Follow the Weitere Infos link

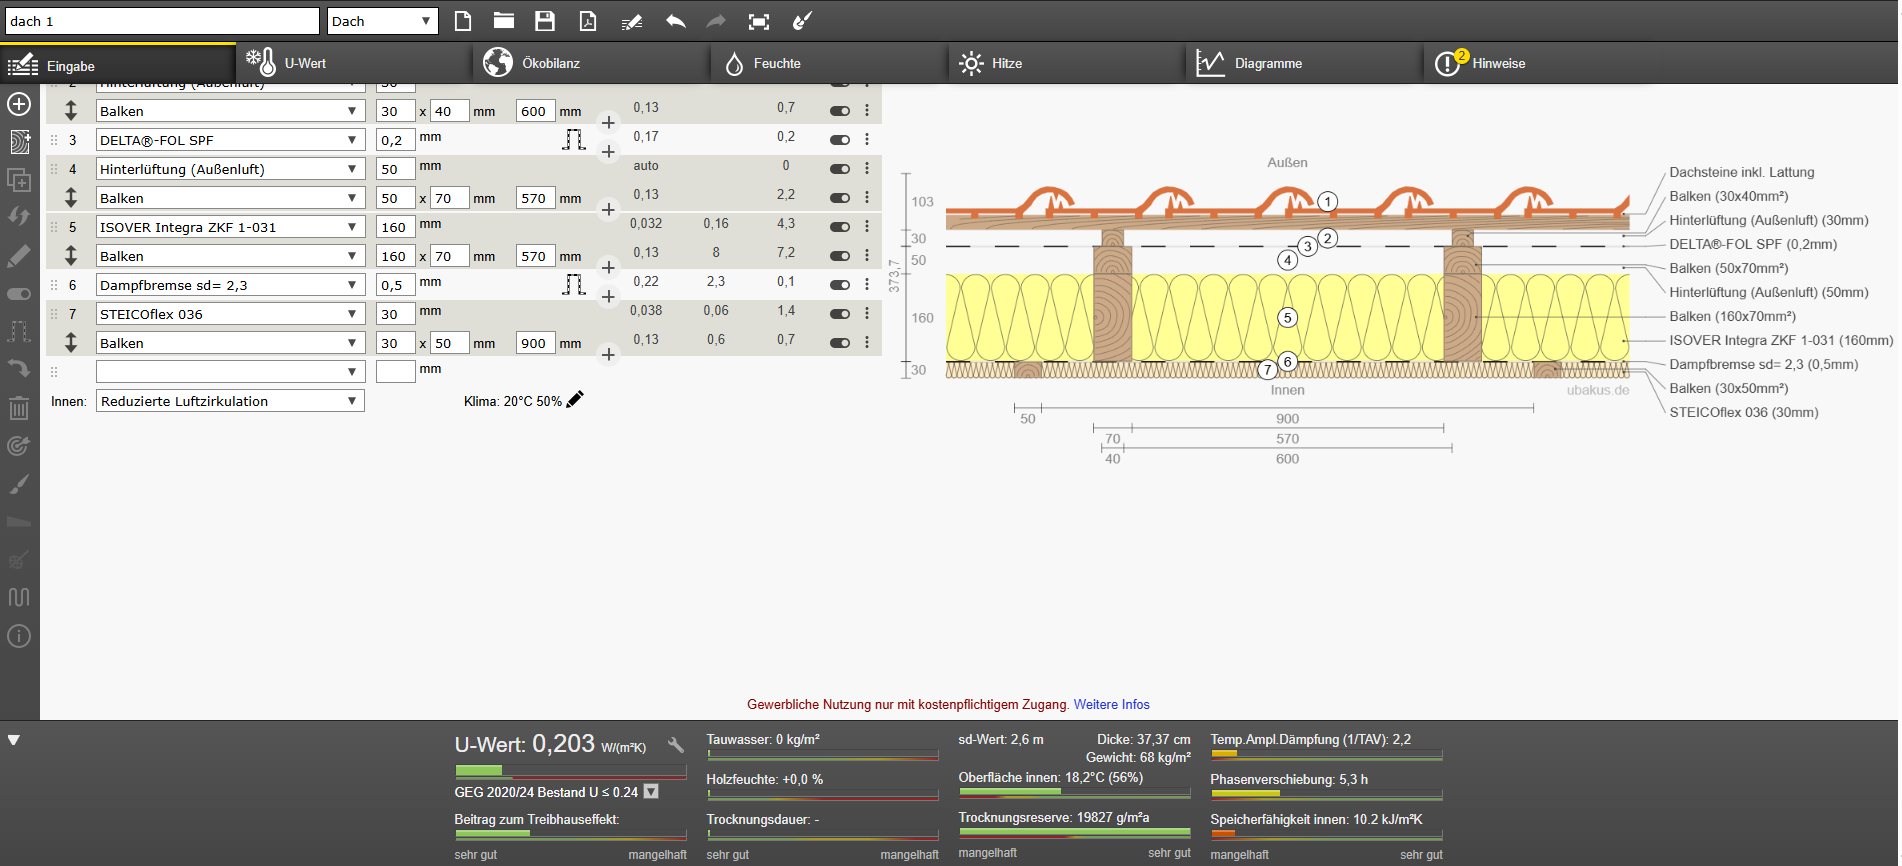[x=1111, y=704]
